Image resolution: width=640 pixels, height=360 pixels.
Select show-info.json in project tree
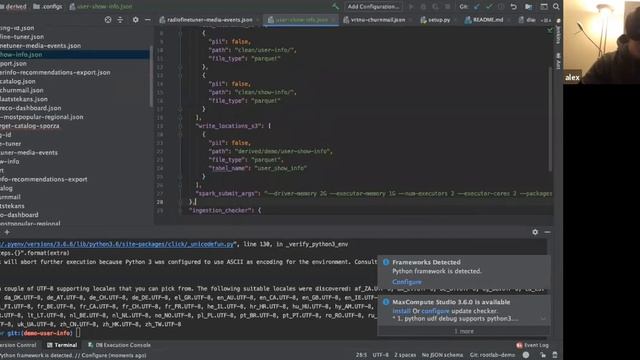74,55
